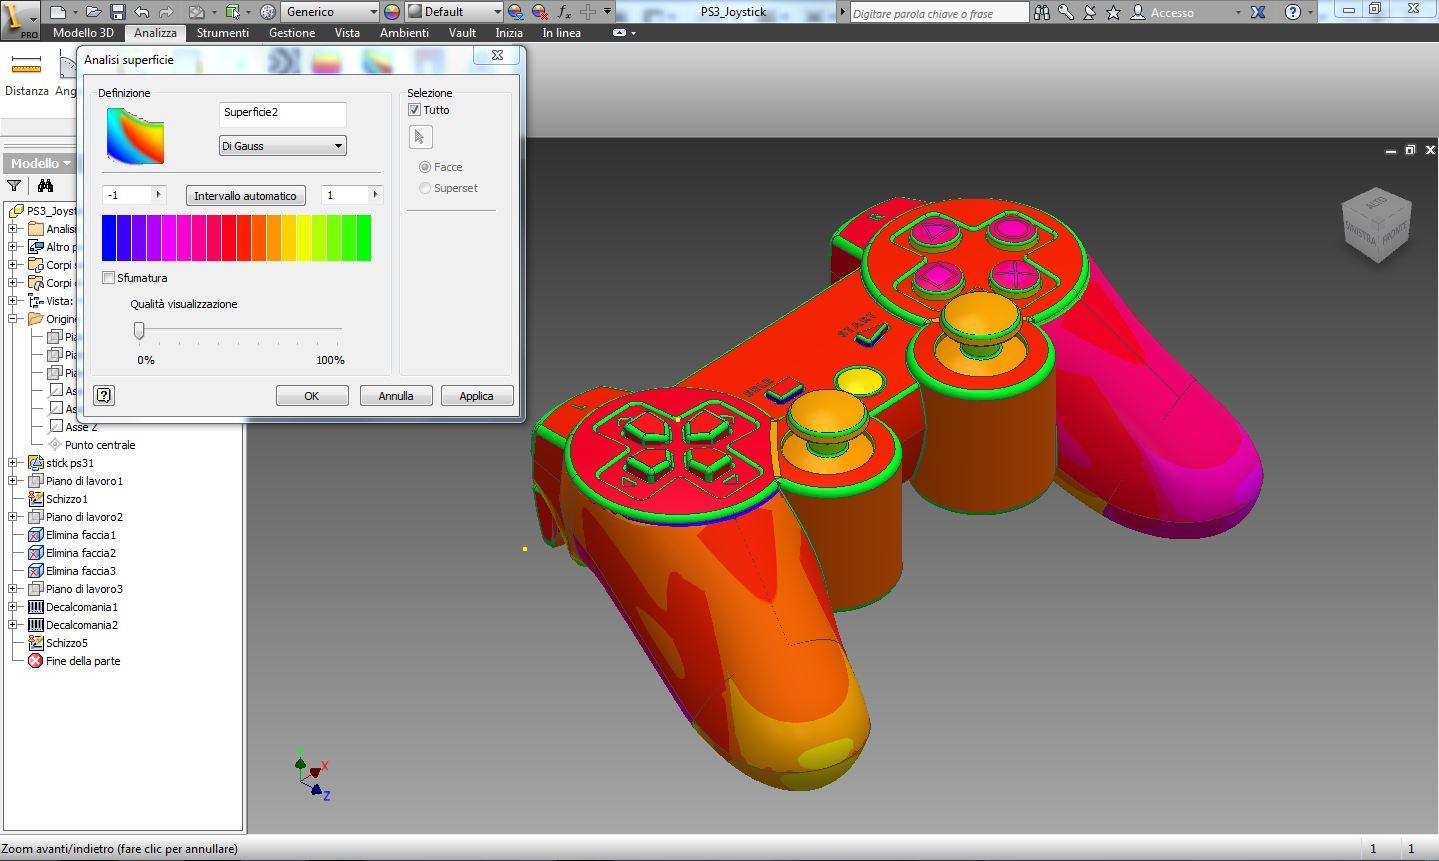Expand the Decalcomania2 node
1439x861 pixels.
[x=13, y=625]
